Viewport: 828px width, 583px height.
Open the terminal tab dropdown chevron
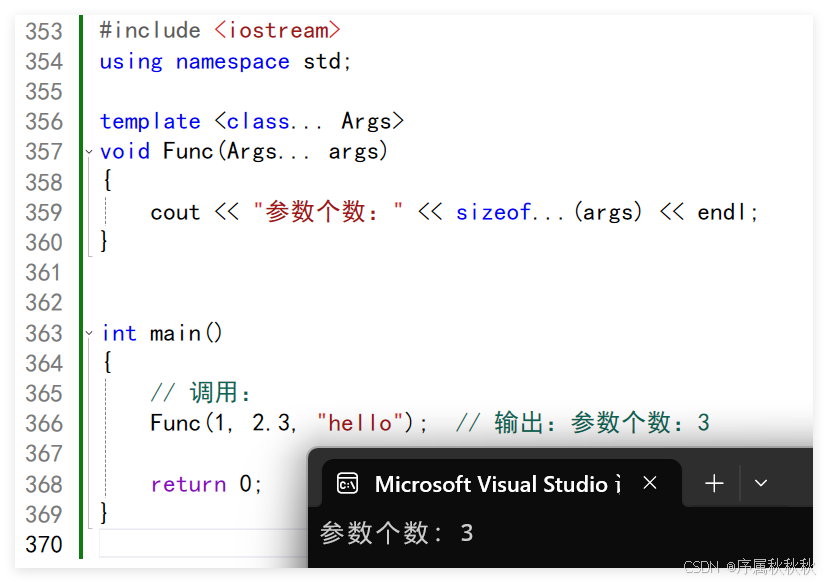(x=760, y=483)
